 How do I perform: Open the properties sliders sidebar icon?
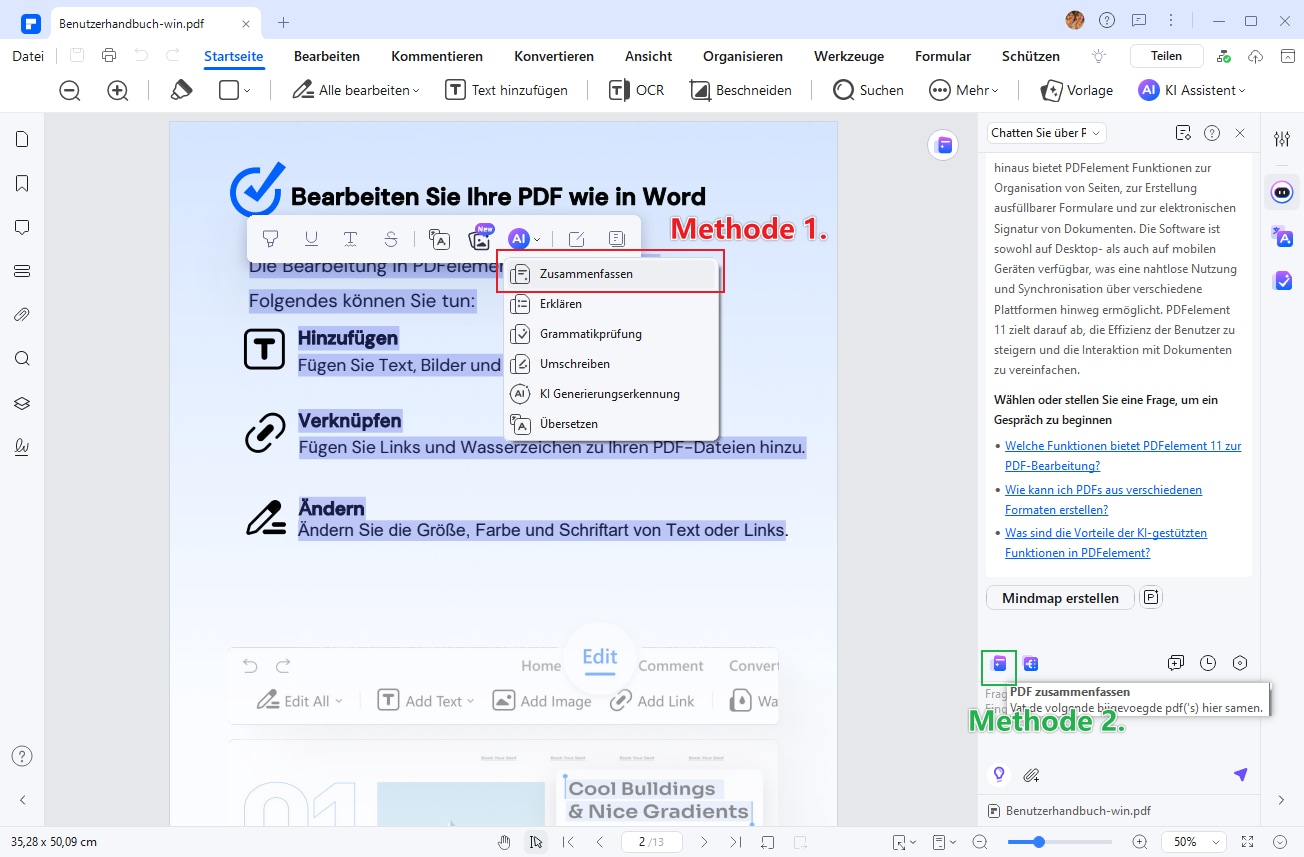pyautogui.click(x=1282, y=139)
